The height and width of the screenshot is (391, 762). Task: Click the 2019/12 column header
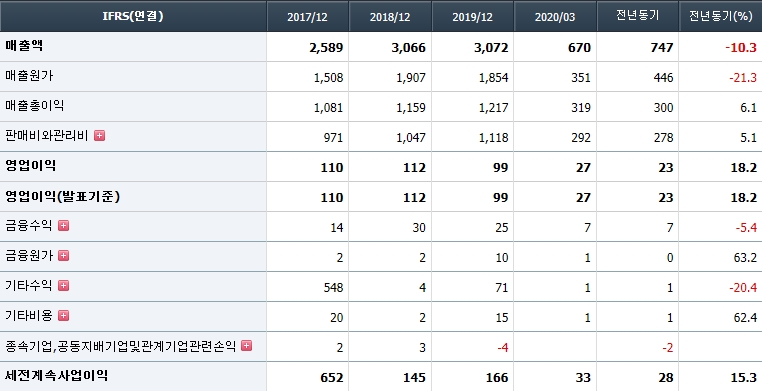472,17
